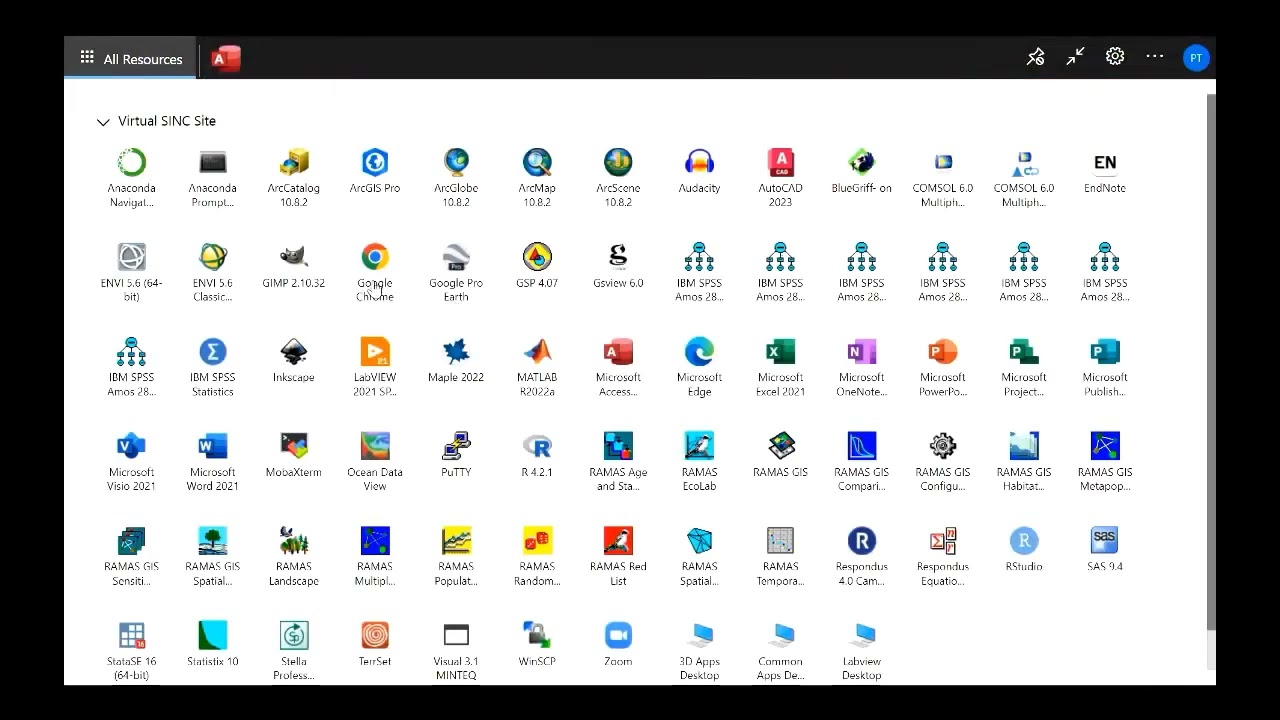
Task: Open RAMAS Red List
Action: coord(618,556)
